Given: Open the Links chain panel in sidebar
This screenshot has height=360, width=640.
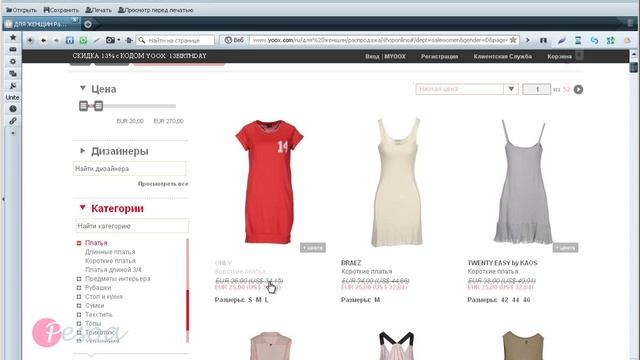Looking at the screenshot, I should [13, 121].
